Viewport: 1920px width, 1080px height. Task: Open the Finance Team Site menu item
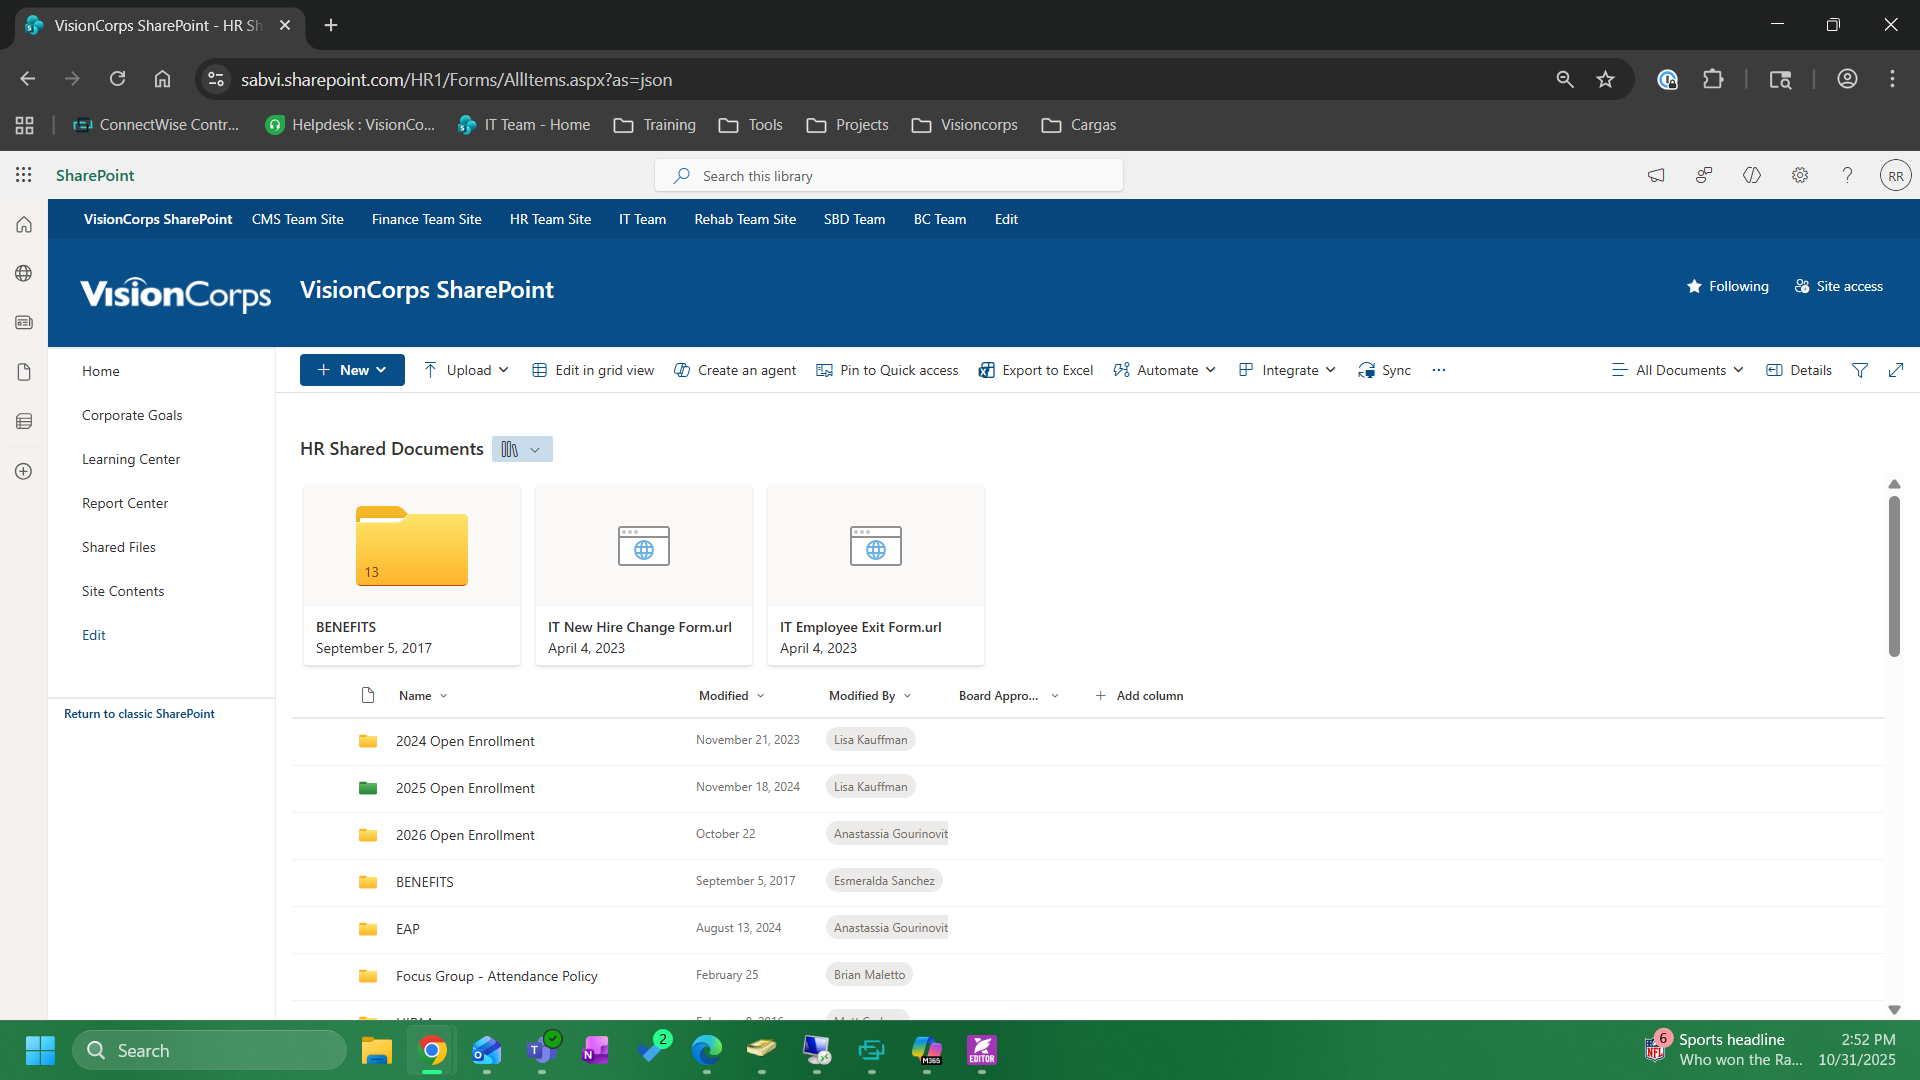(x=426, y=219)
